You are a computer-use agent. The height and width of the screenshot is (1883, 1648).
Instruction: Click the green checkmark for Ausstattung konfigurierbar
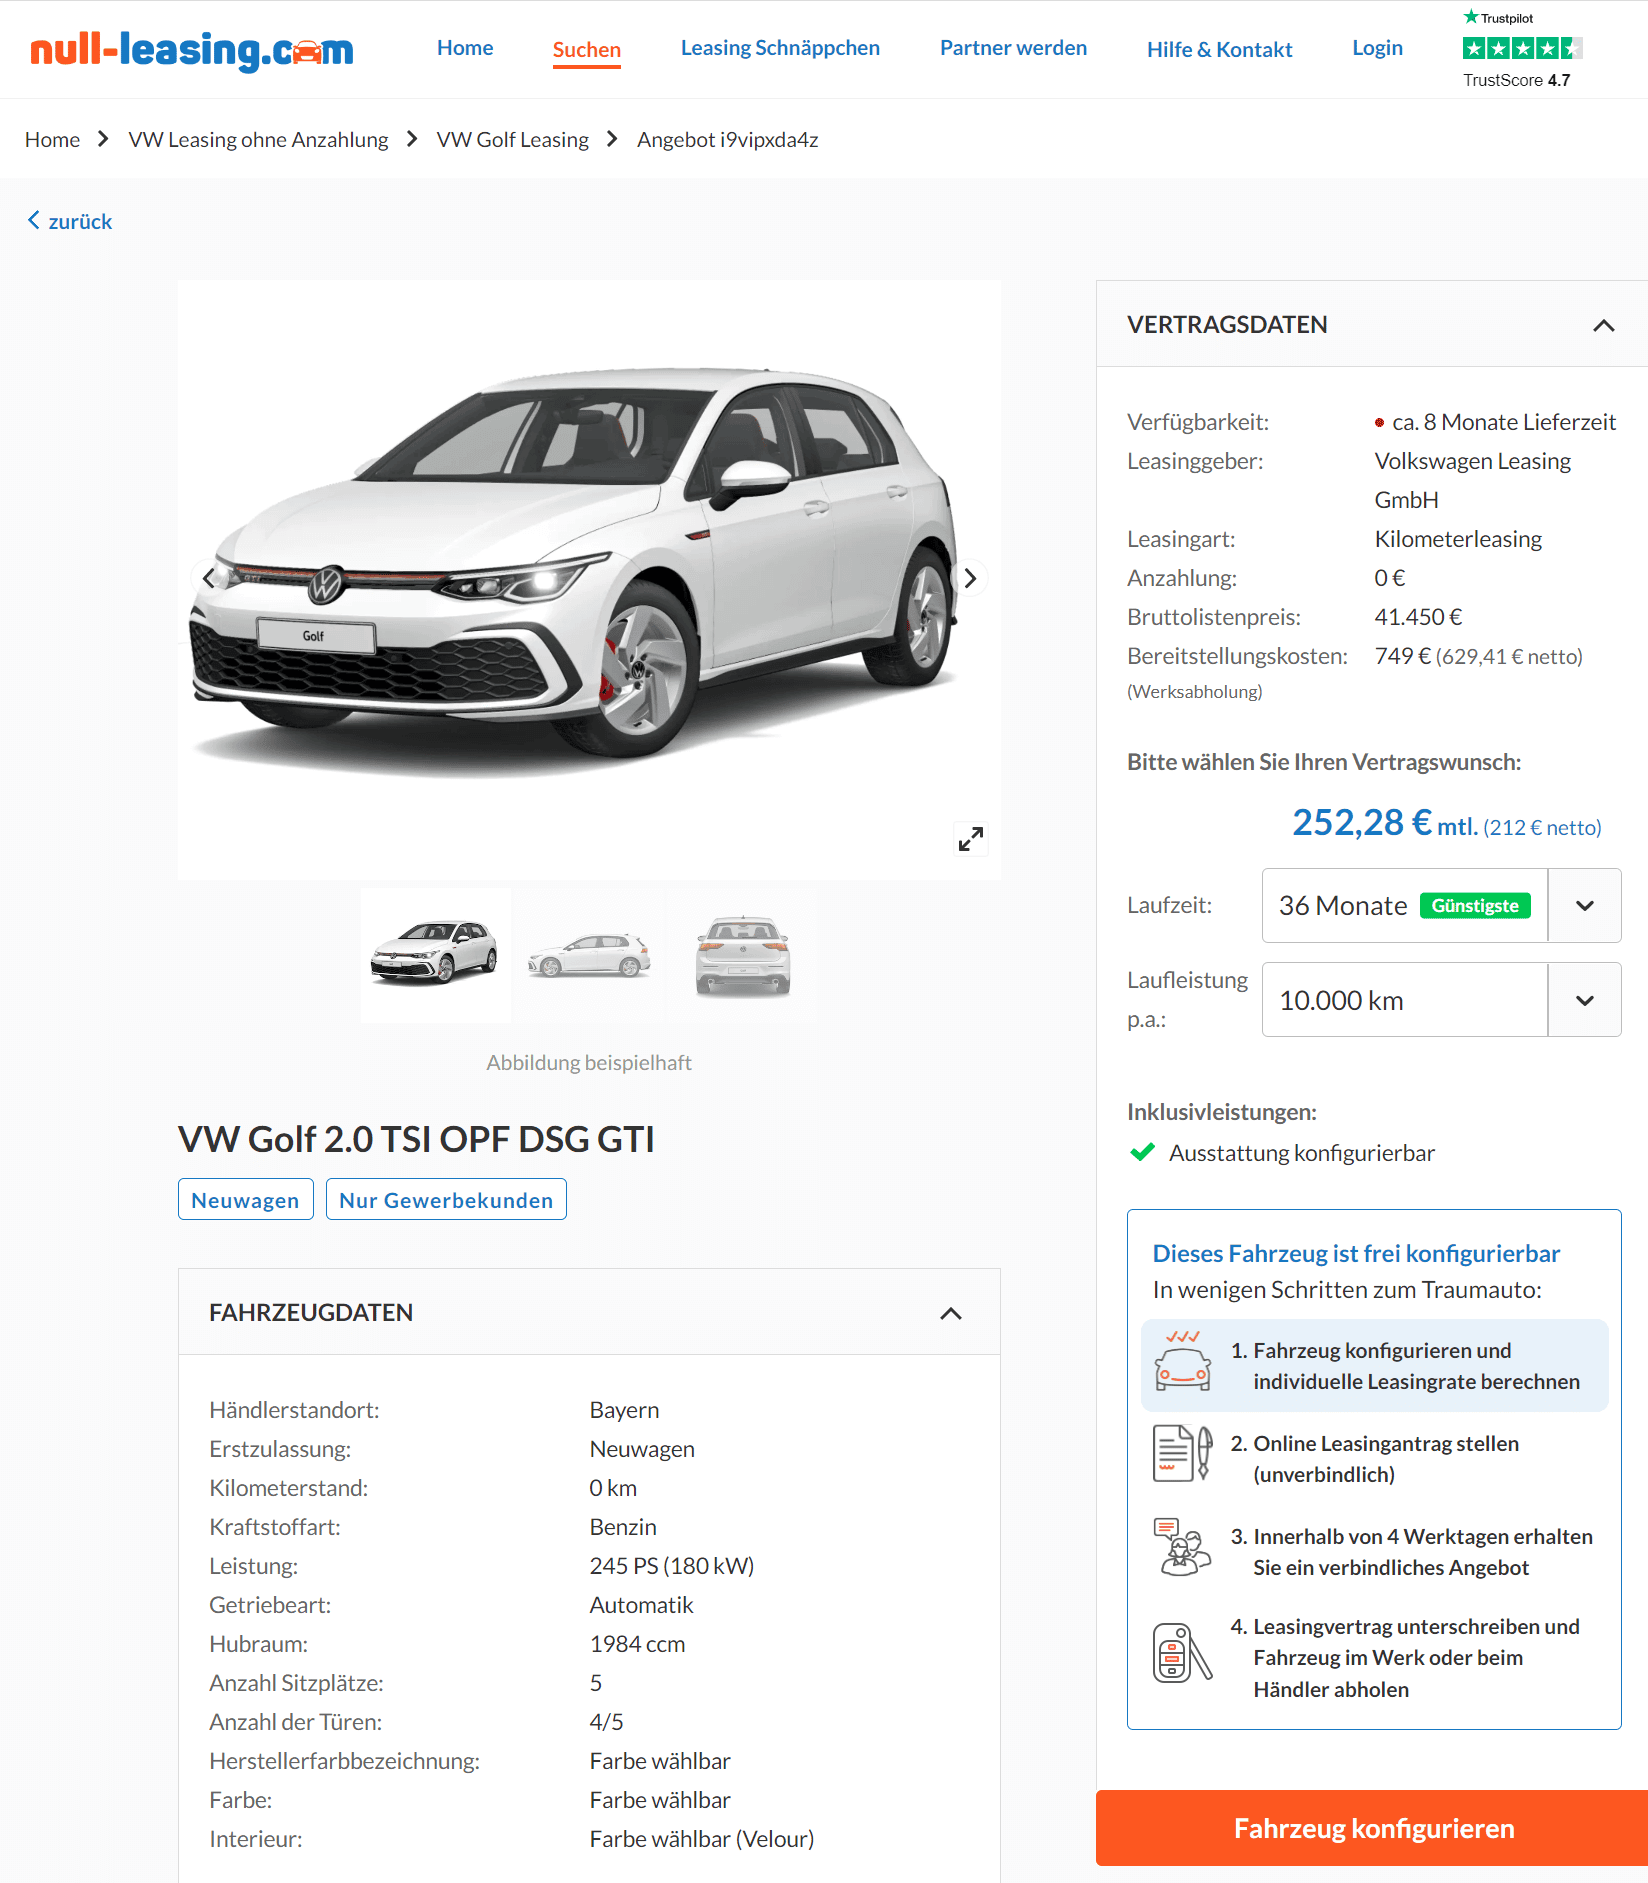pyautogui.click(x=1142, y=1152)
